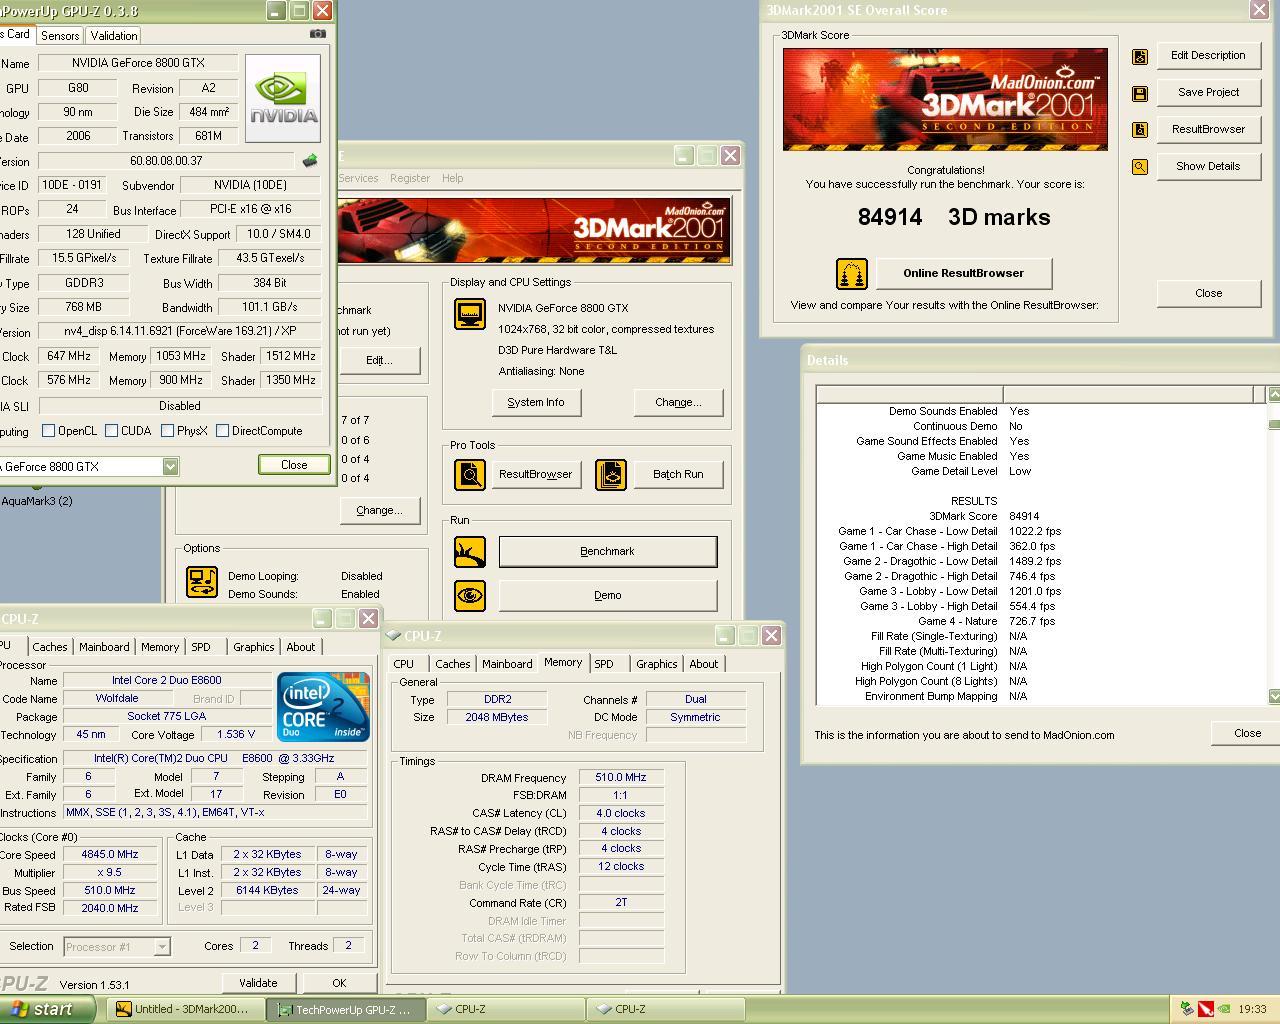Click the GPU-Z screenshot camera icon

tap(318, 34)
